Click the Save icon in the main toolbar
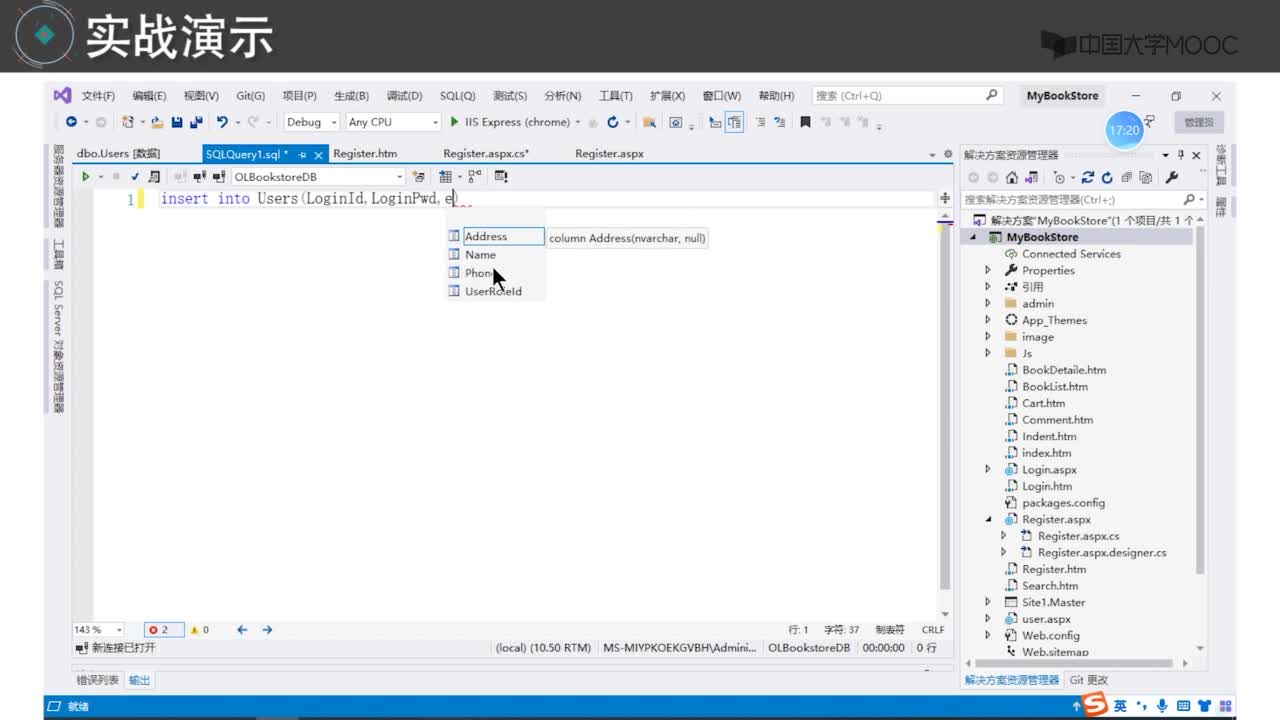1280x720 pixels. 177,122
